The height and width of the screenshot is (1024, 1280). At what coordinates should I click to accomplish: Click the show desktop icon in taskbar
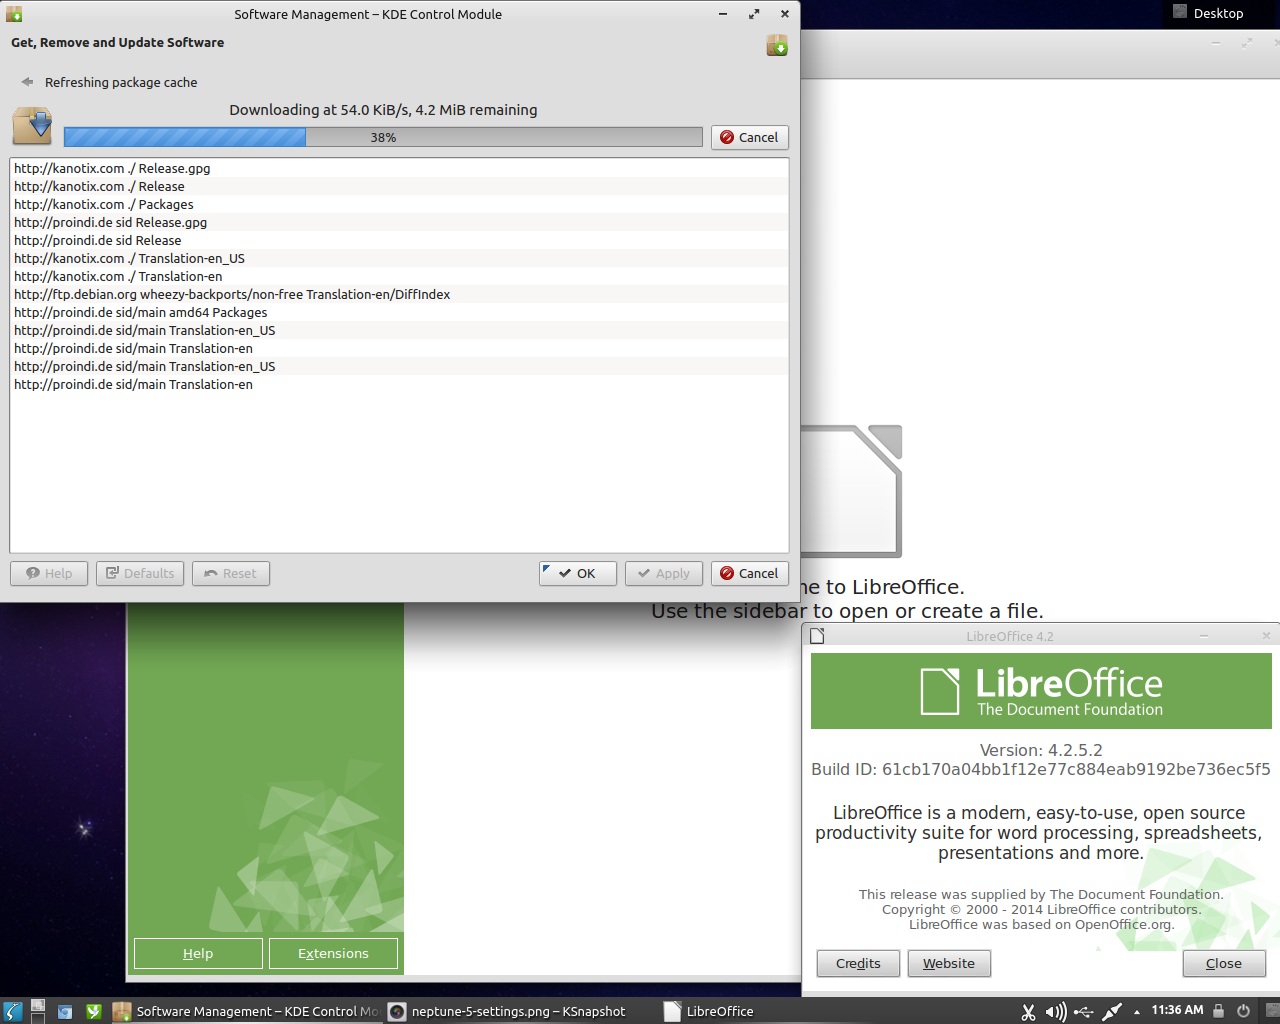click(65, 1011)
